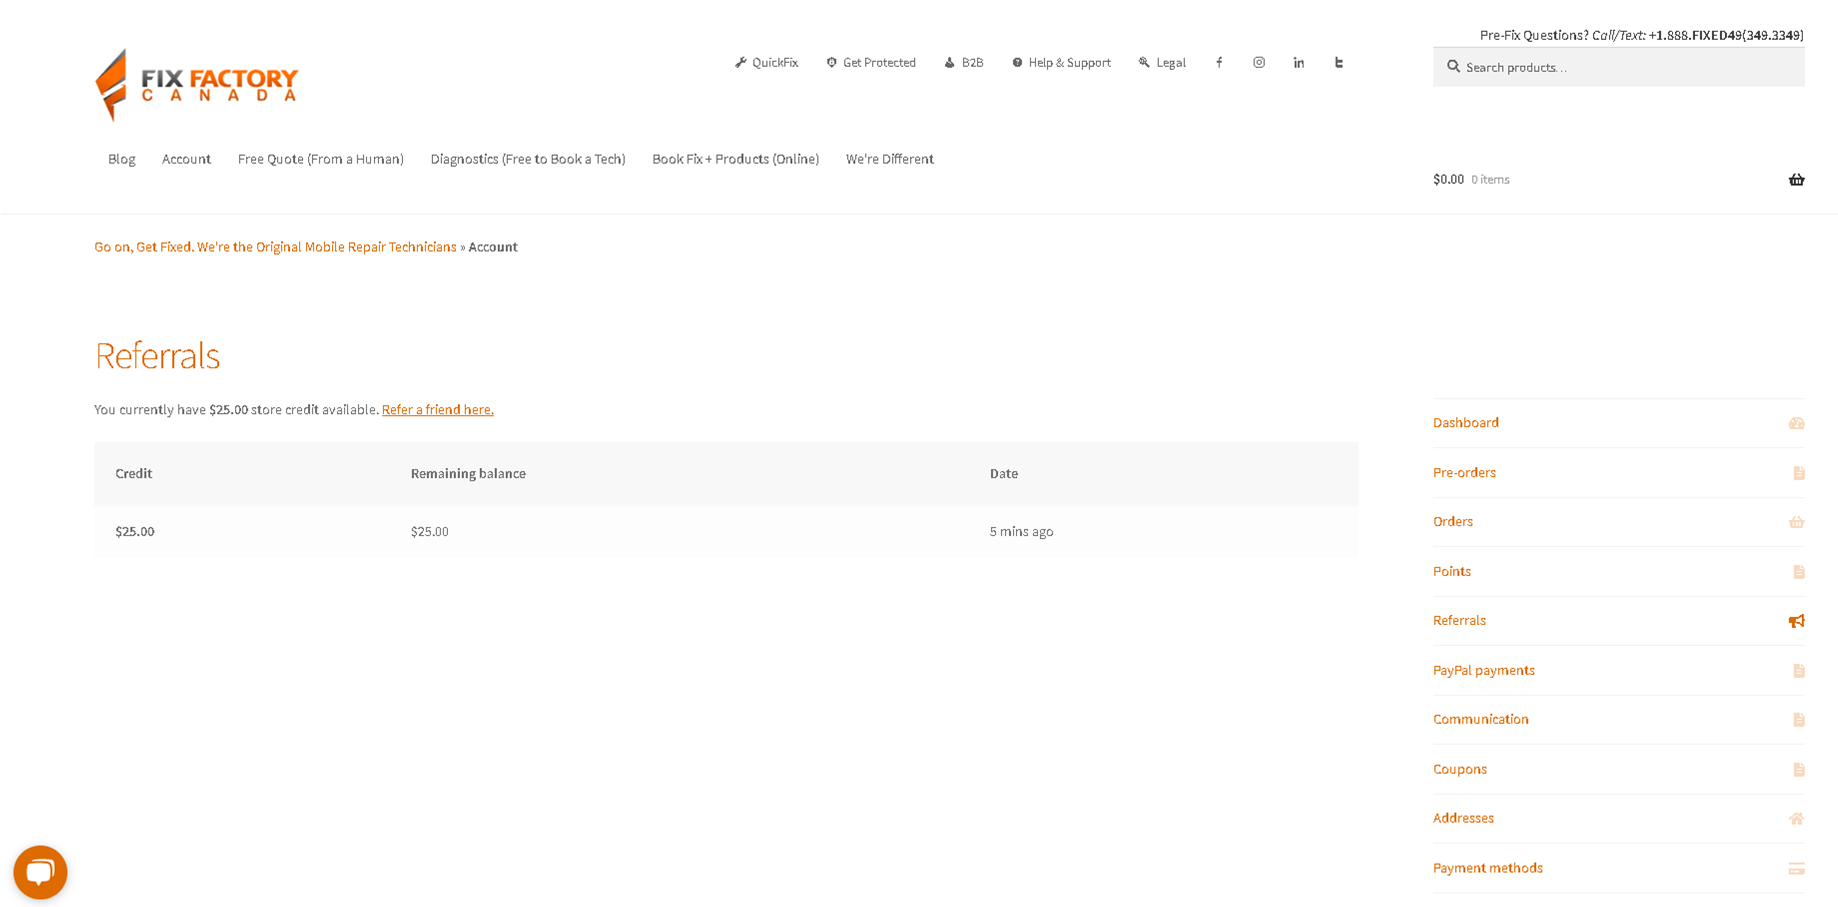
Task: Open Diagnostics (Free to Book a Tech)
Action: click(528, 159)
